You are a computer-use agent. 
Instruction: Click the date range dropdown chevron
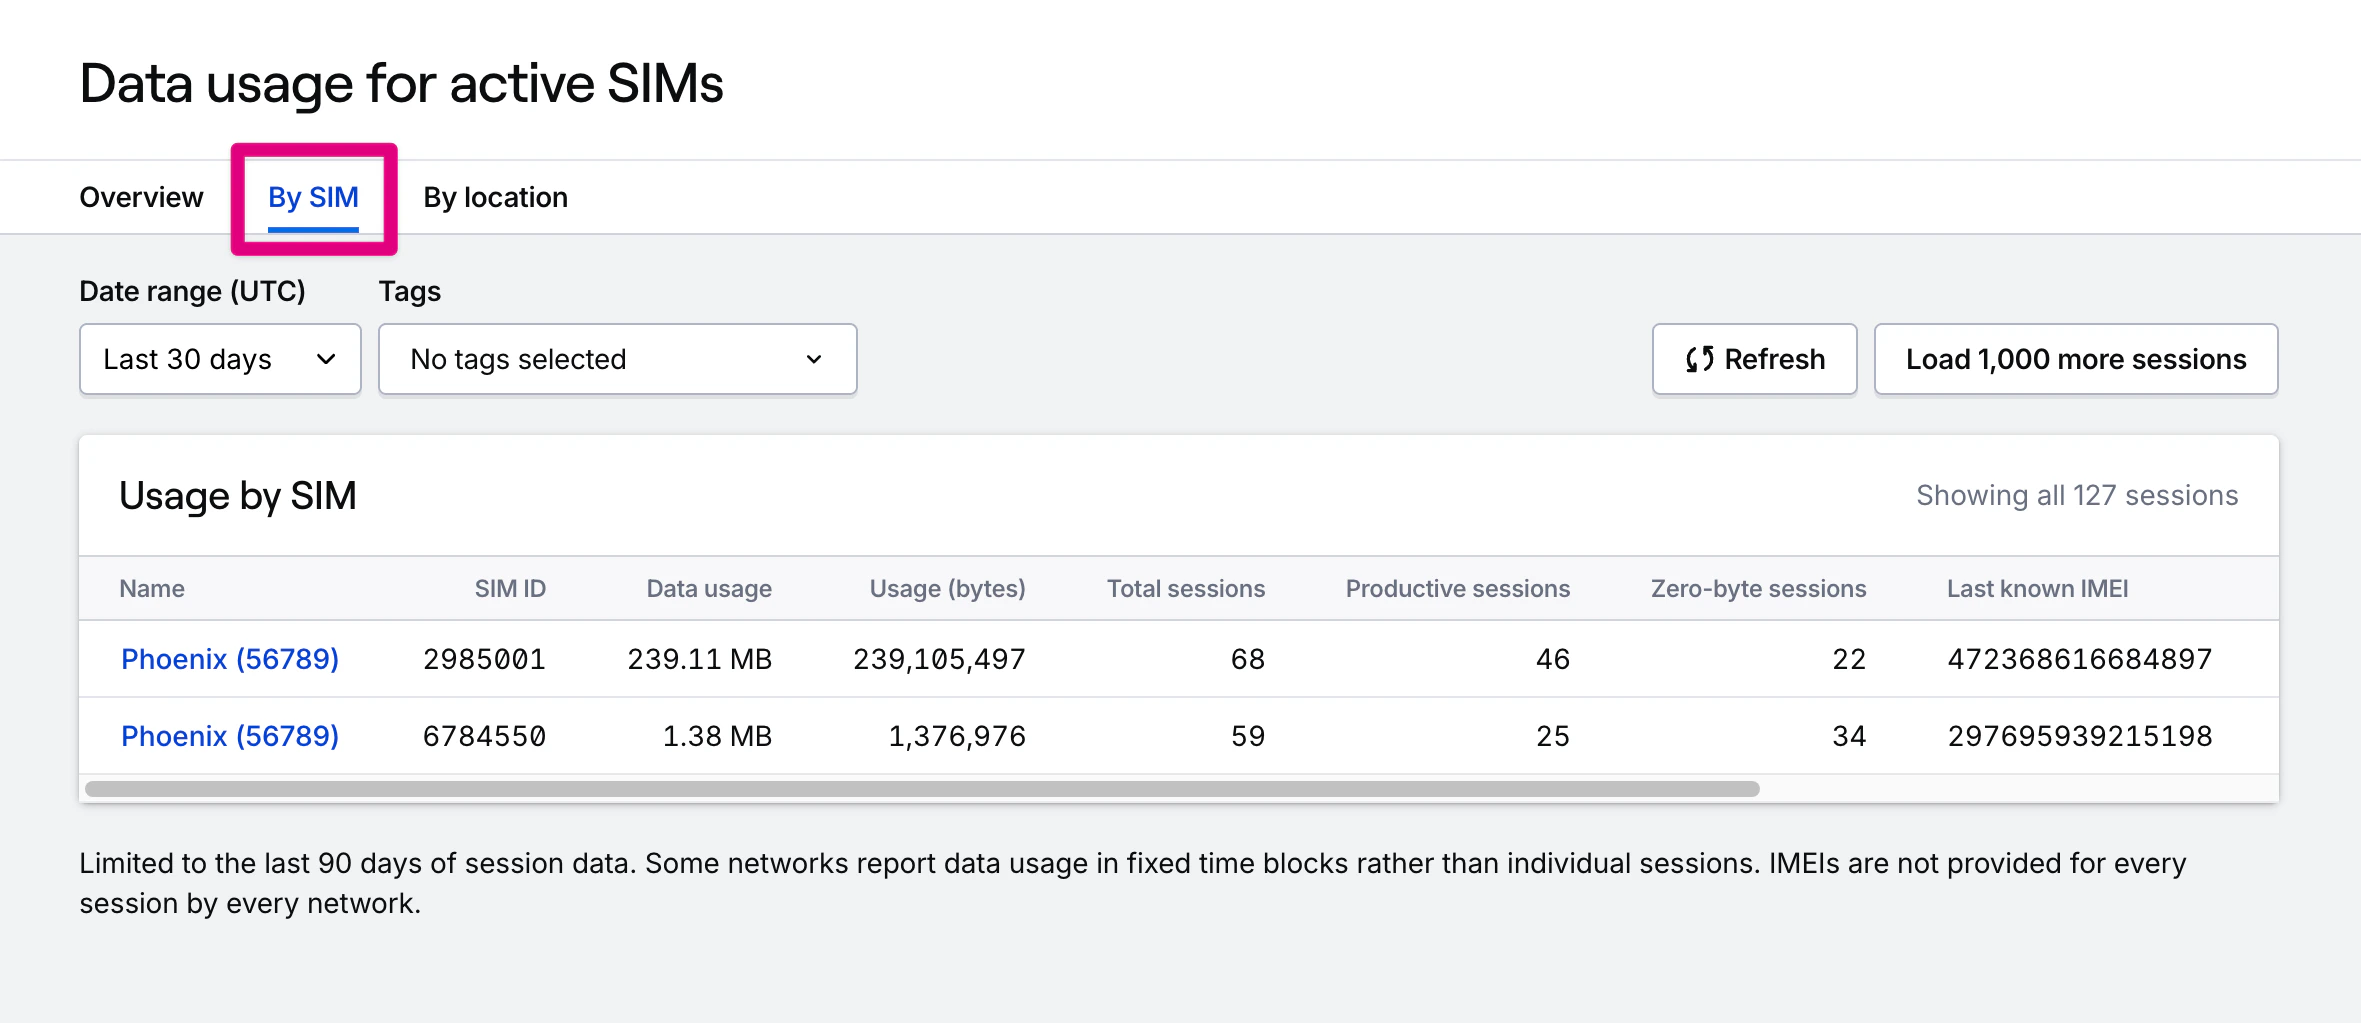point(326,359)
